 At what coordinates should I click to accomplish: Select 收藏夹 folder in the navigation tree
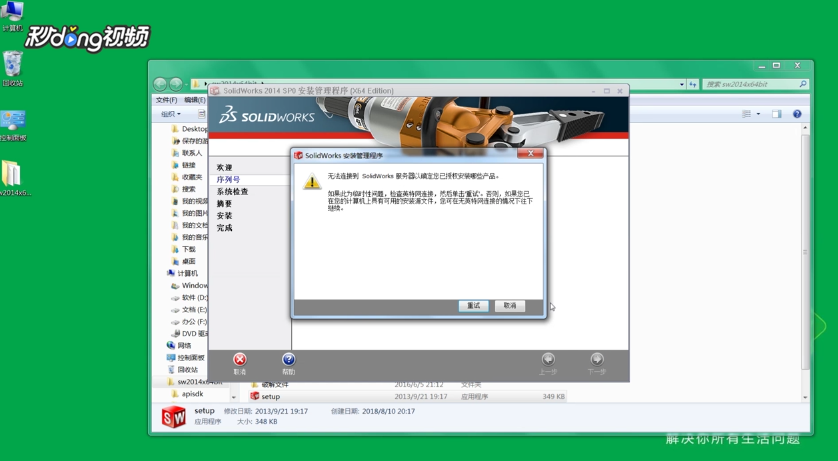(187, 177)
